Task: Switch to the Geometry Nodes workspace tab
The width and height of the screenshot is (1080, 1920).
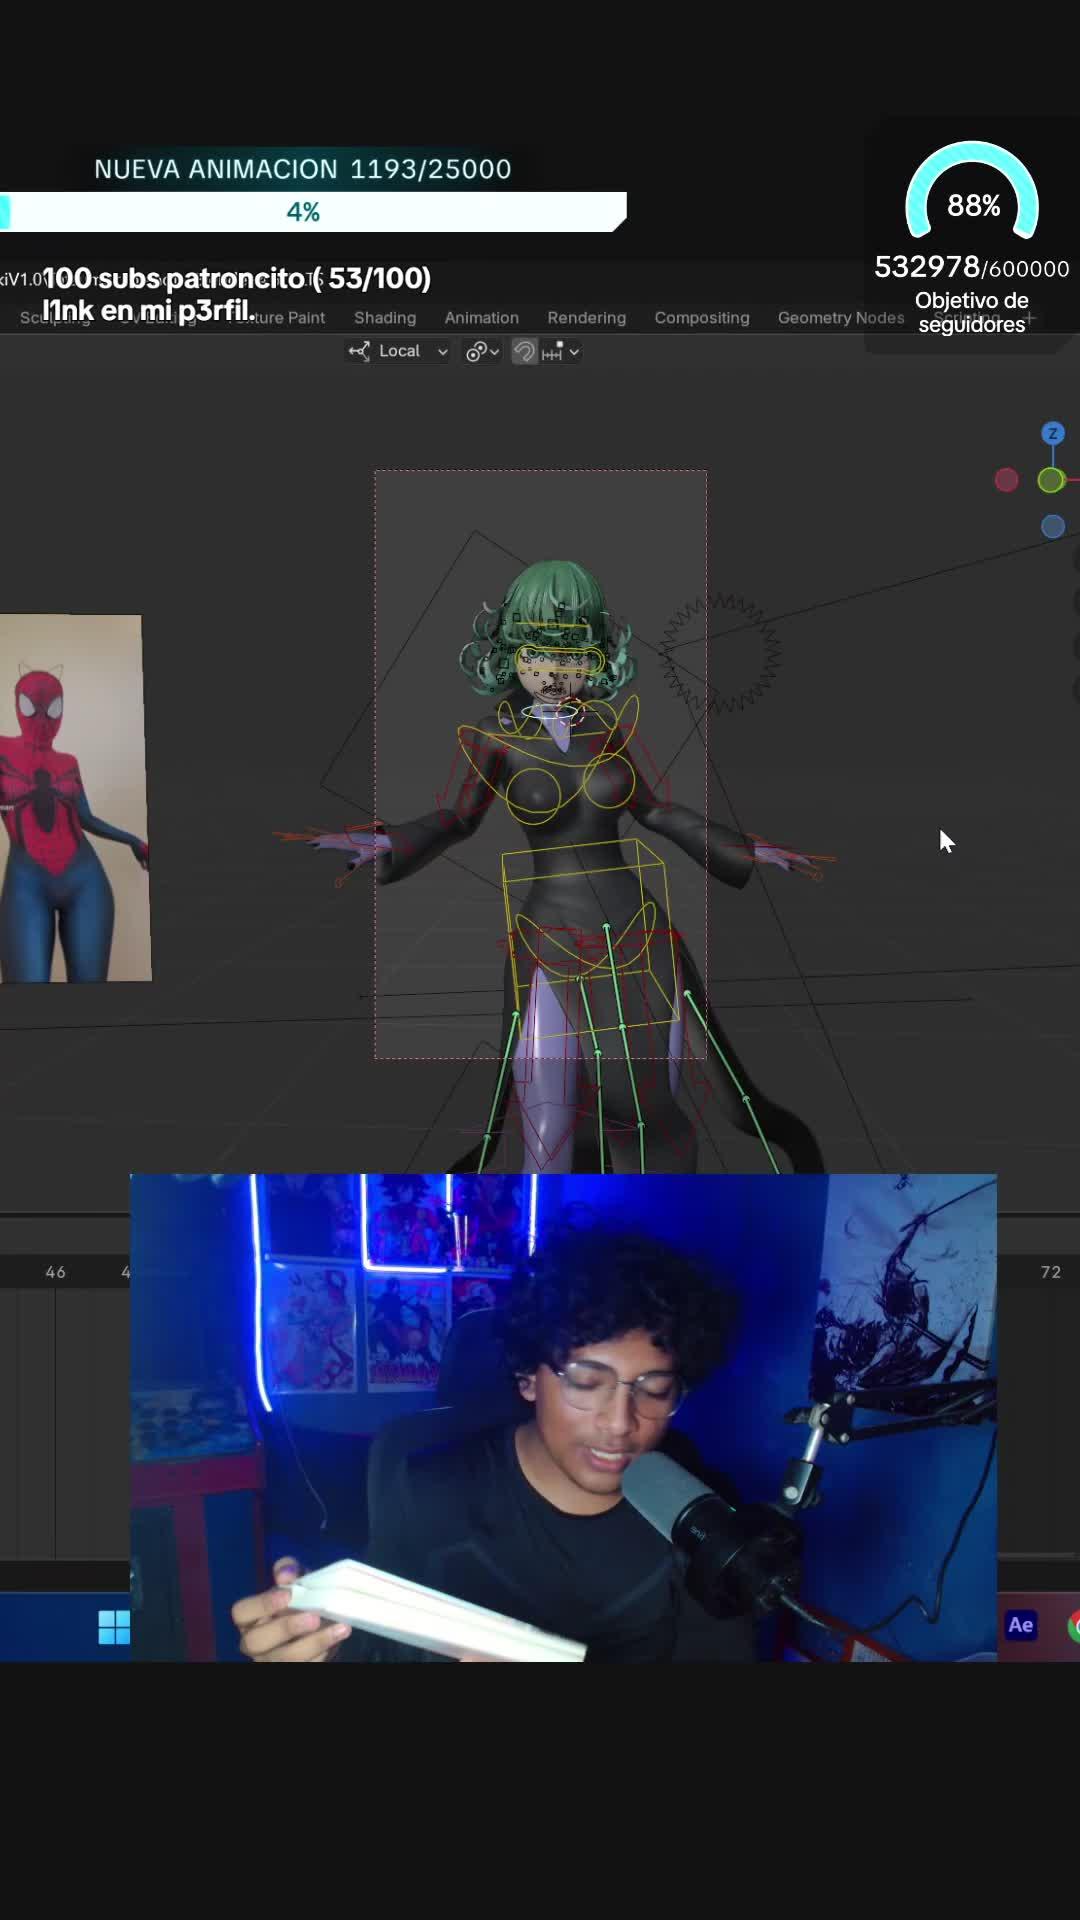Action: (x=841, y=317)
